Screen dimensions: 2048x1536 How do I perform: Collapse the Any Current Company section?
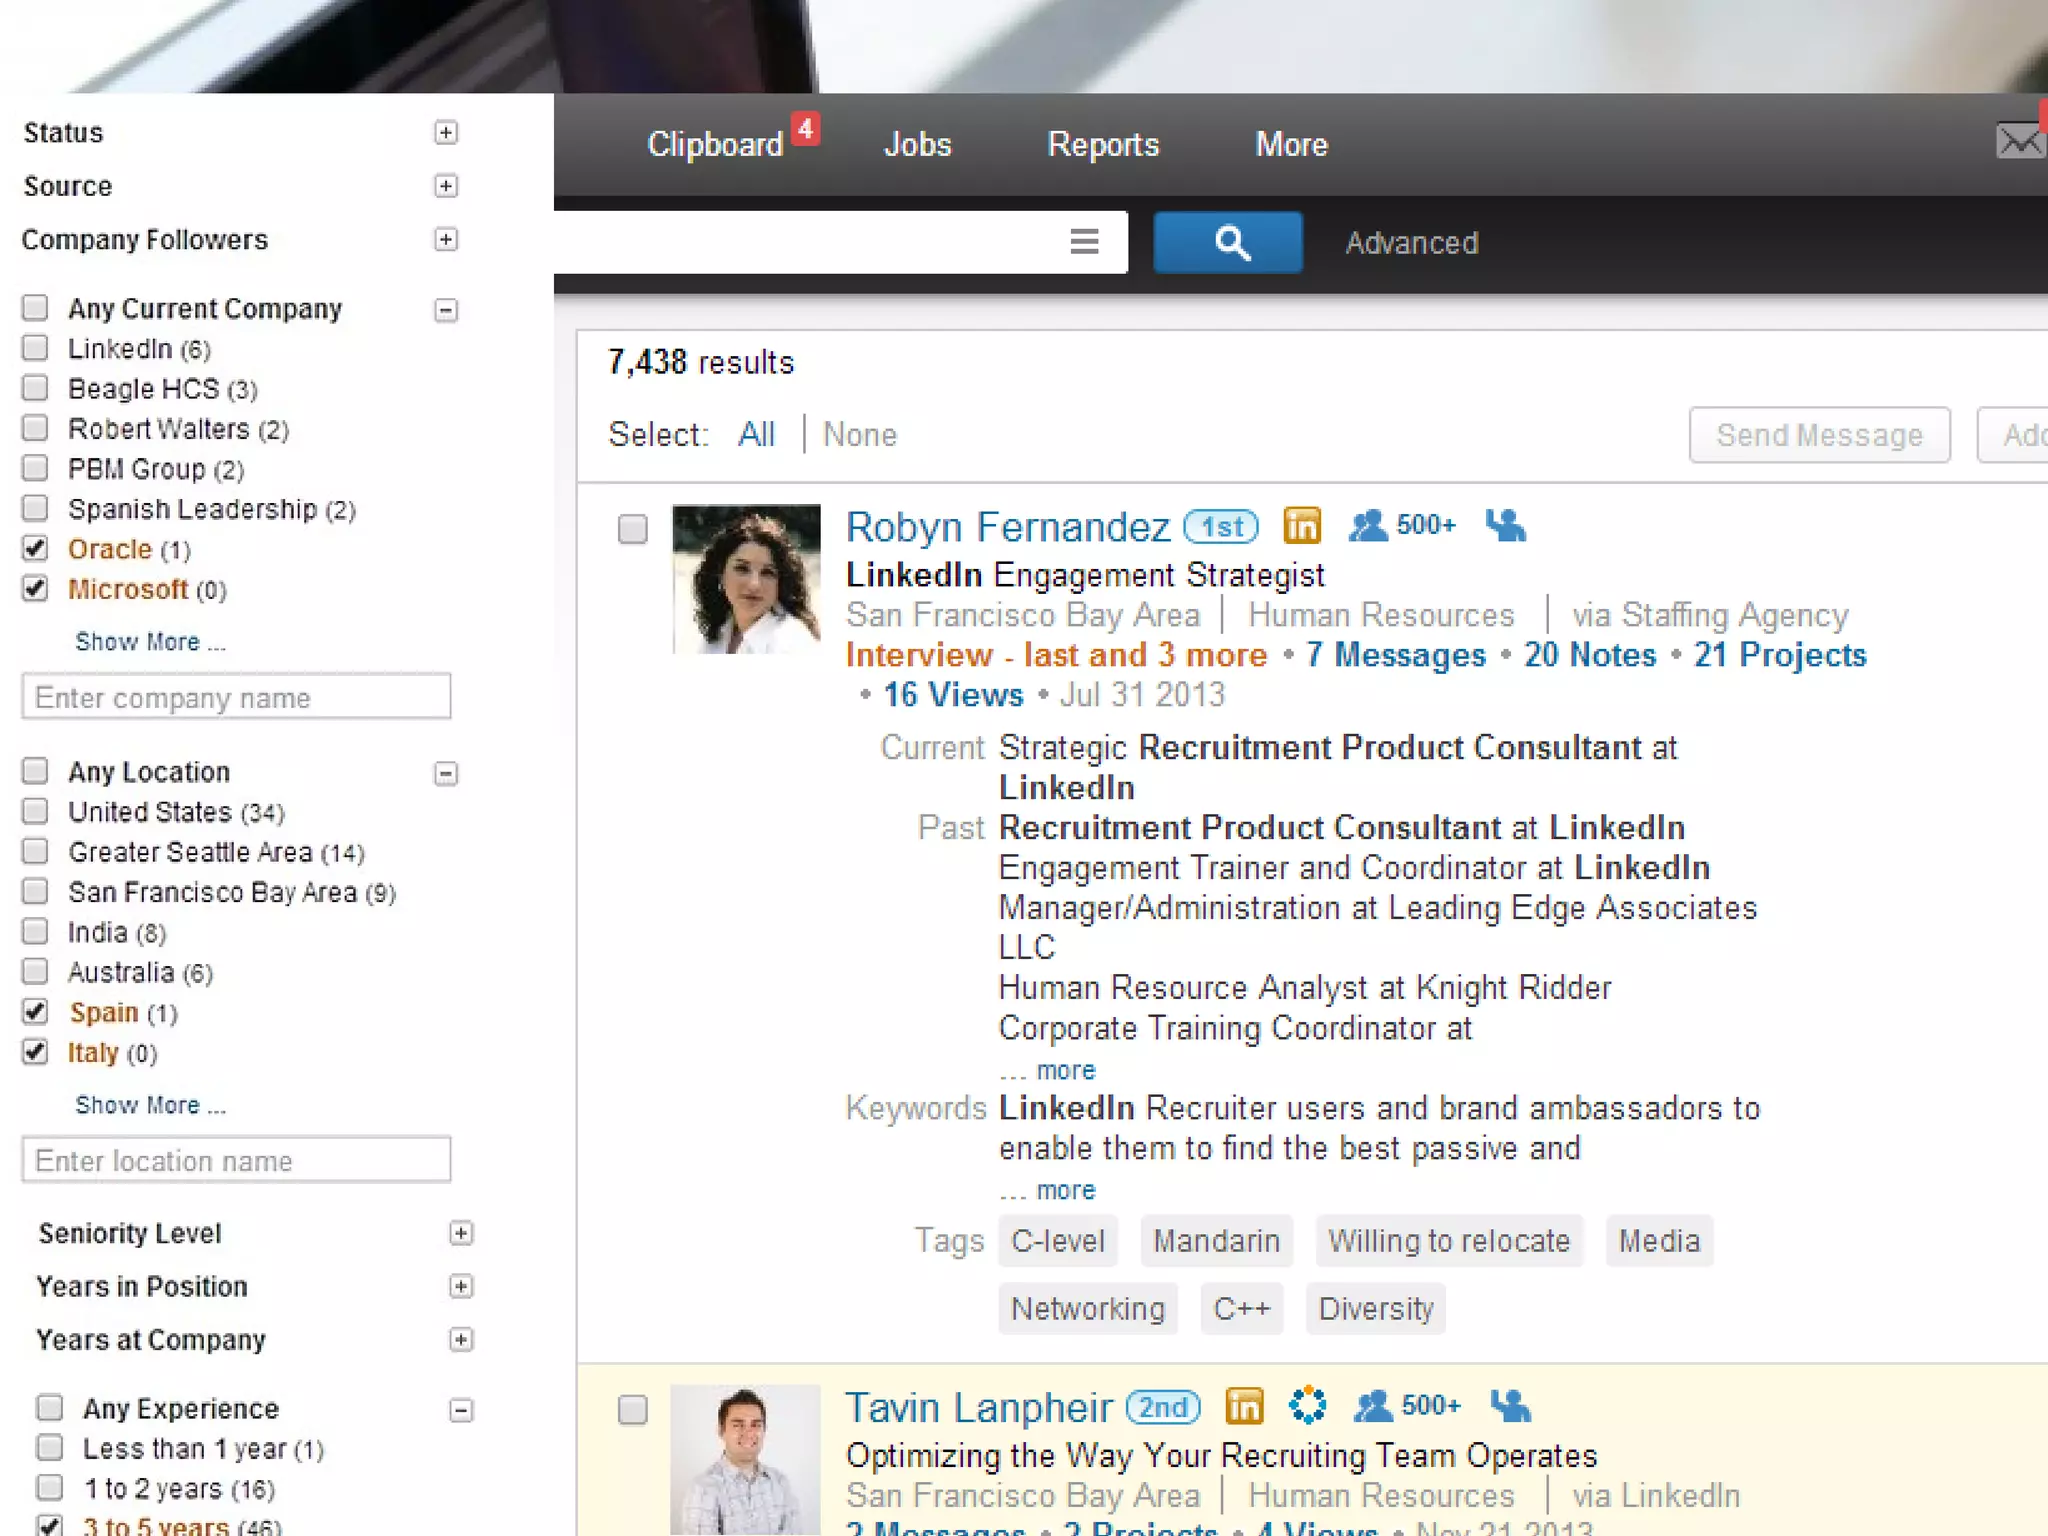tap(446, 310)
